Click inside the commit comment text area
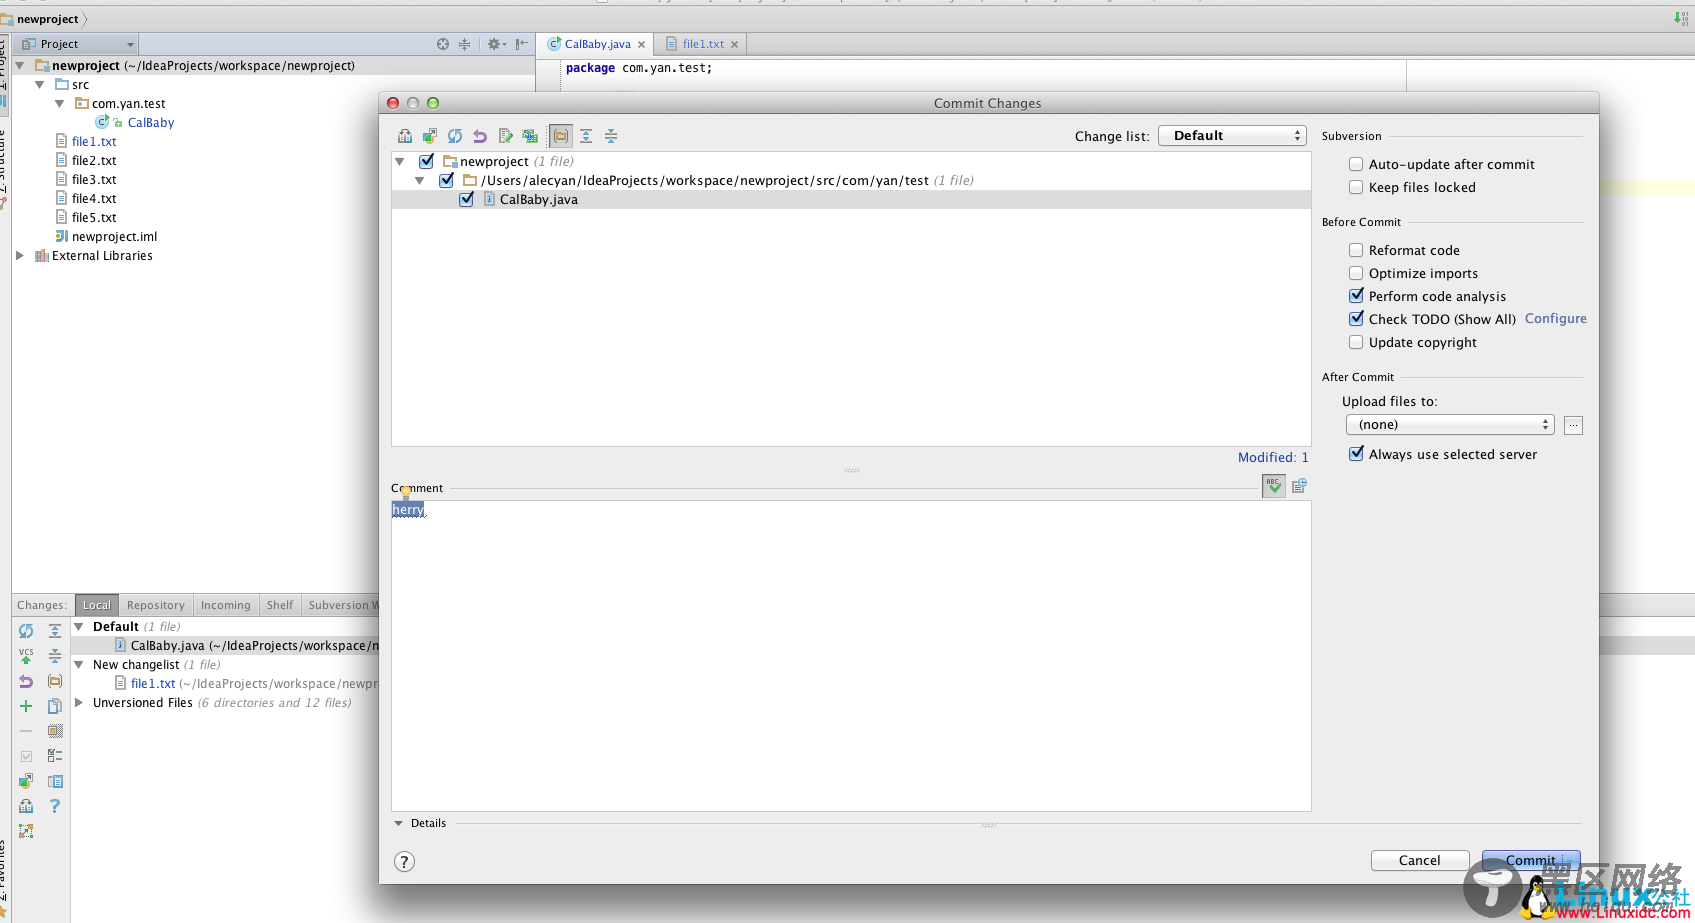This screenshot has height=923, width=1695. point(851,656)
